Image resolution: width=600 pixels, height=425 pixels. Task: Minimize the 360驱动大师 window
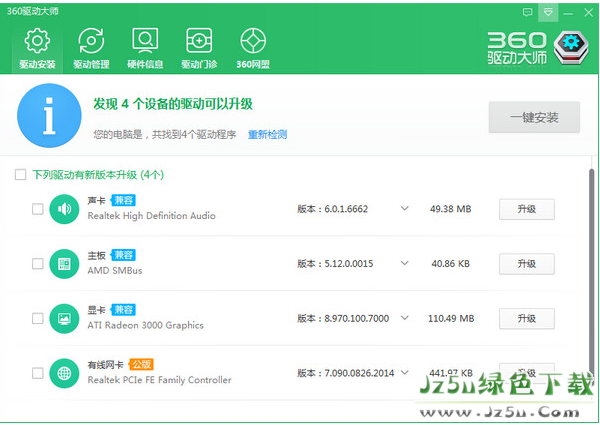coord(568,13)
